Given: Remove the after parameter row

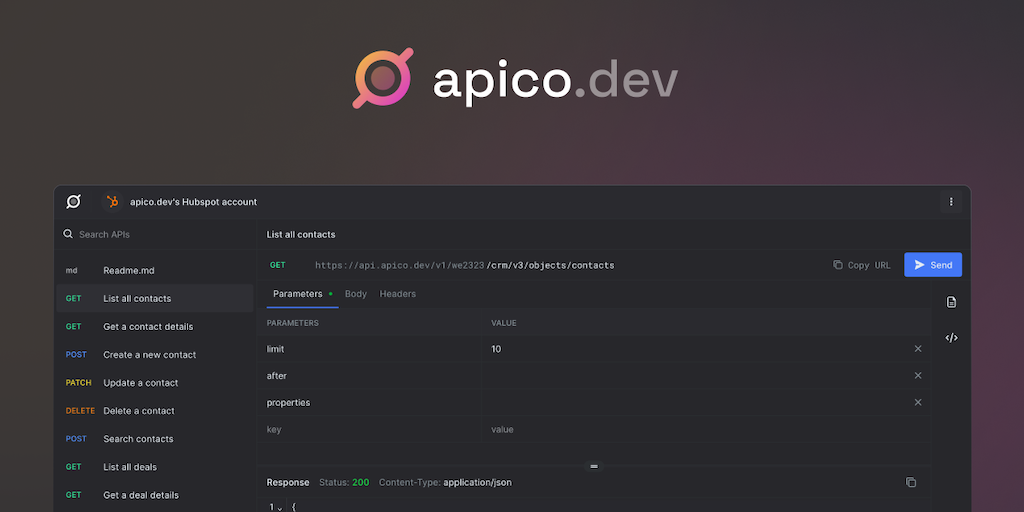Looking at the screenshot, I should [918, 376].
